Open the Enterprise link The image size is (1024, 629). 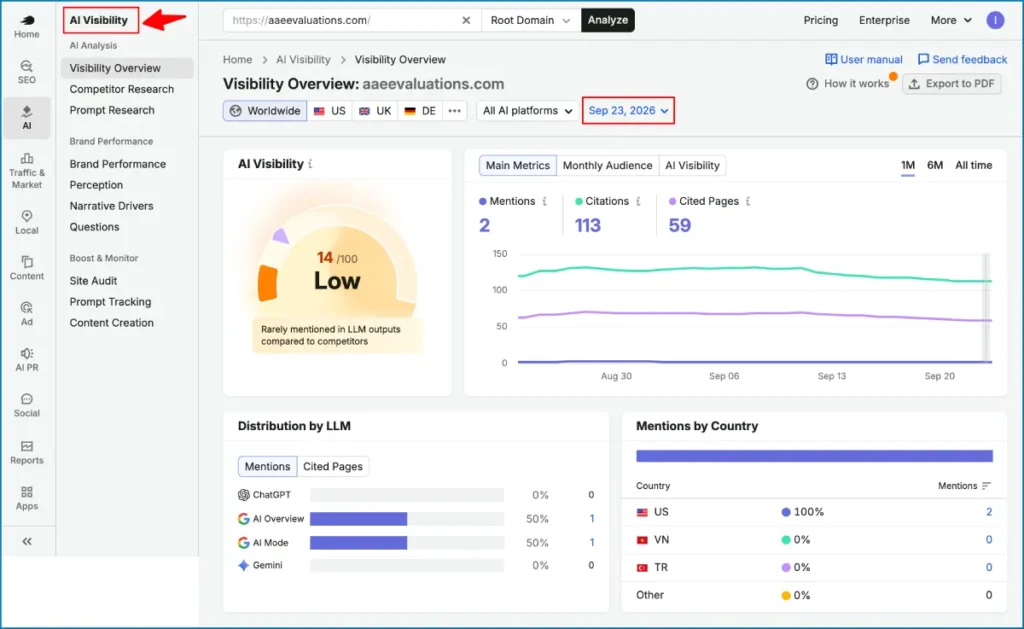point(884,20)
